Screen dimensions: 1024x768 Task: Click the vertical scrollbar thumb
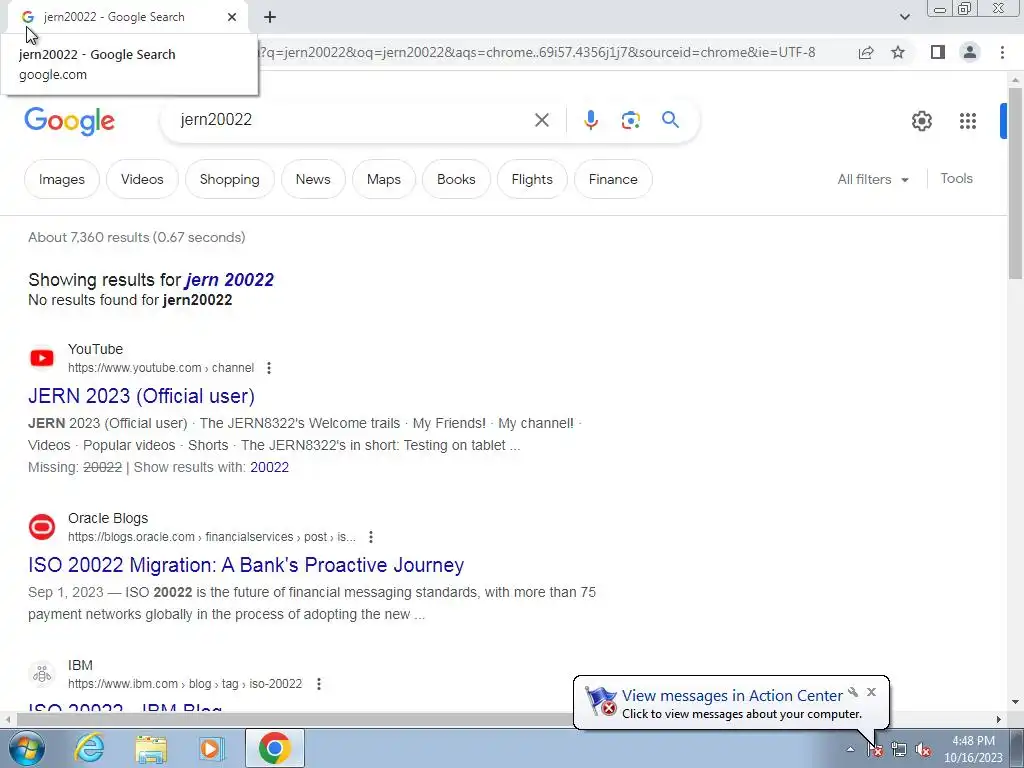pos(1016,183)
